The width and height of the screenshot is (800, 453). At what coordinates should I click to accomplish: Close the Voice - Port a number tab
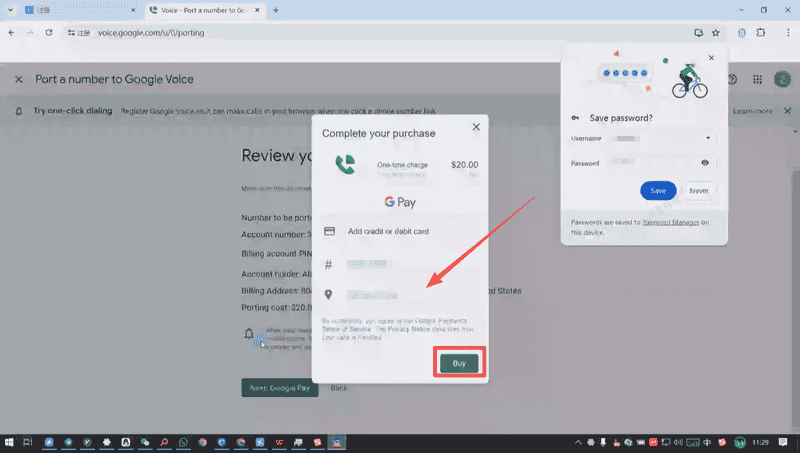pyautogui.click(x=257, y=10)
